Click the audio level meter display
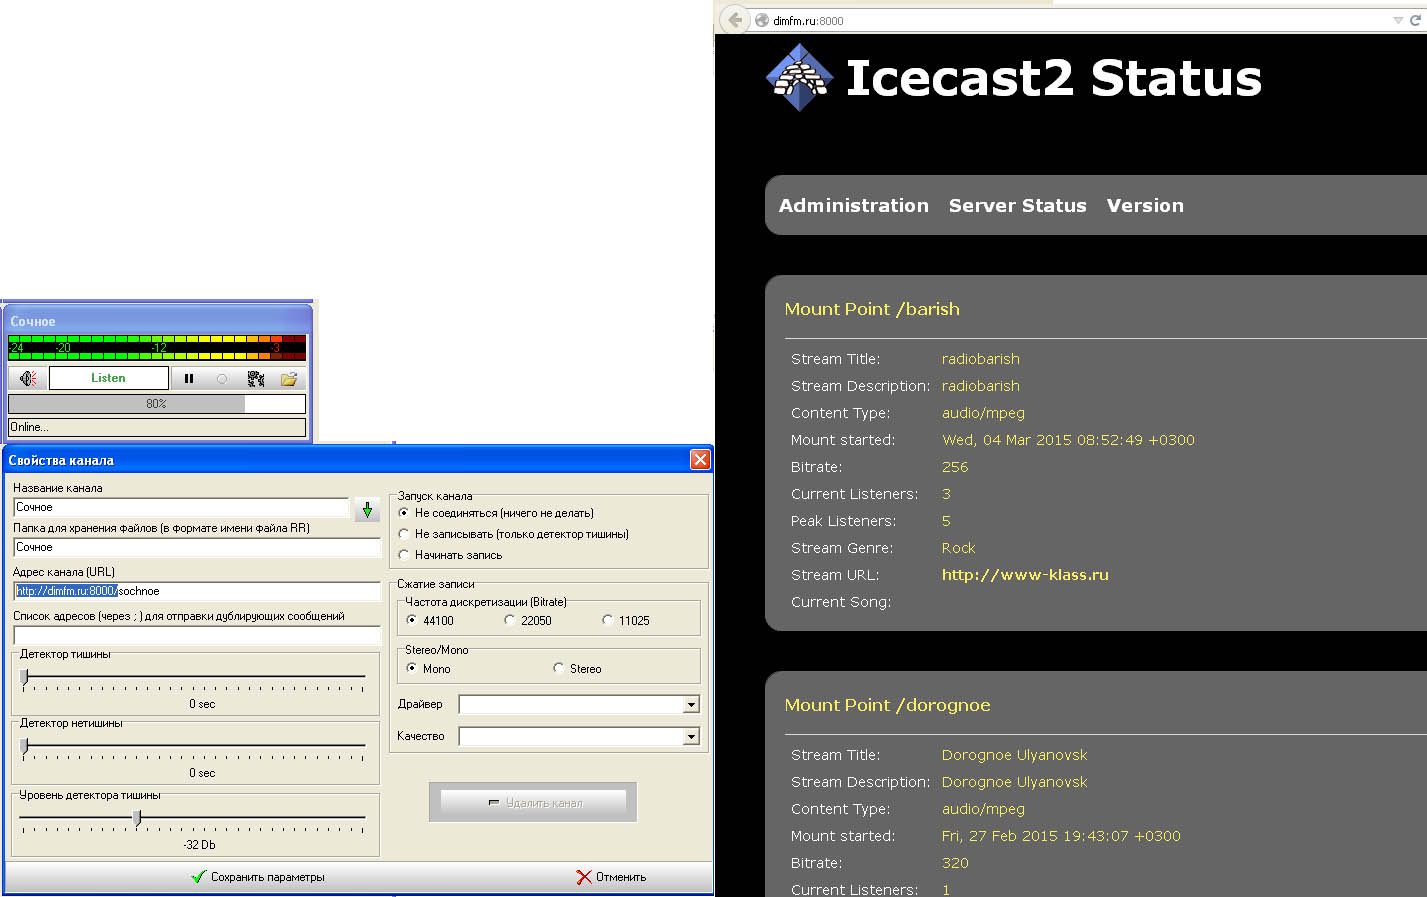Image resolution: width=1427 pixels, height=897 pixels. (157, 347)
